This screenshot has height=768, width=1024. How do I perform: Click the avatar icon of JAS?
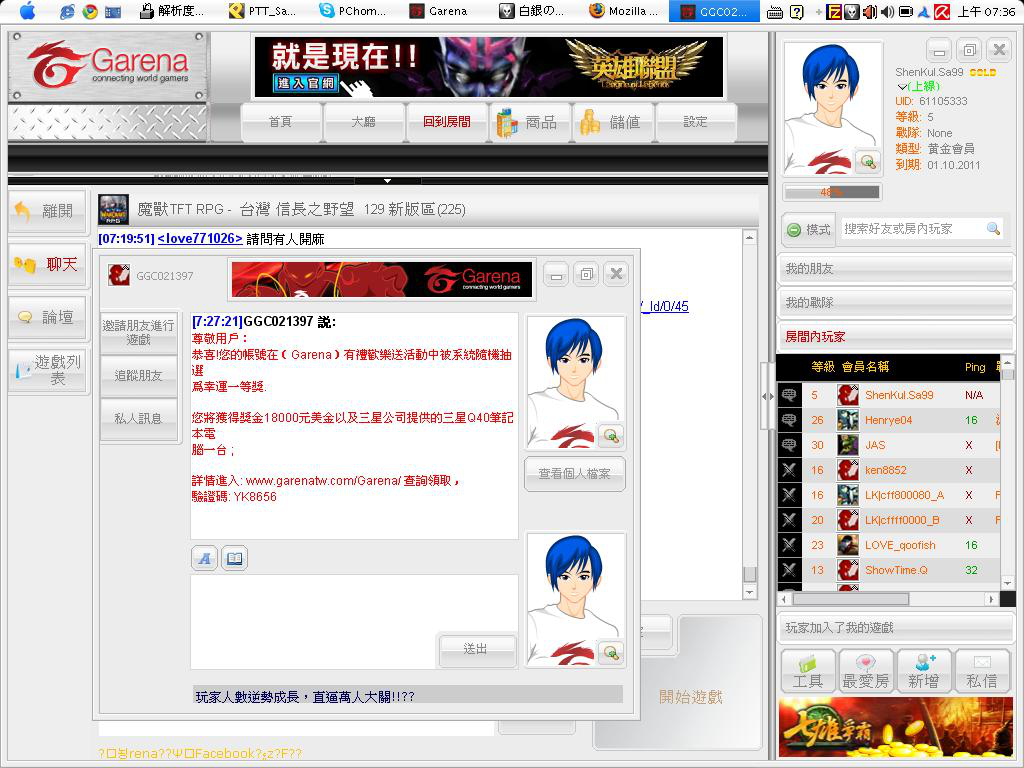tap(848, 445)
